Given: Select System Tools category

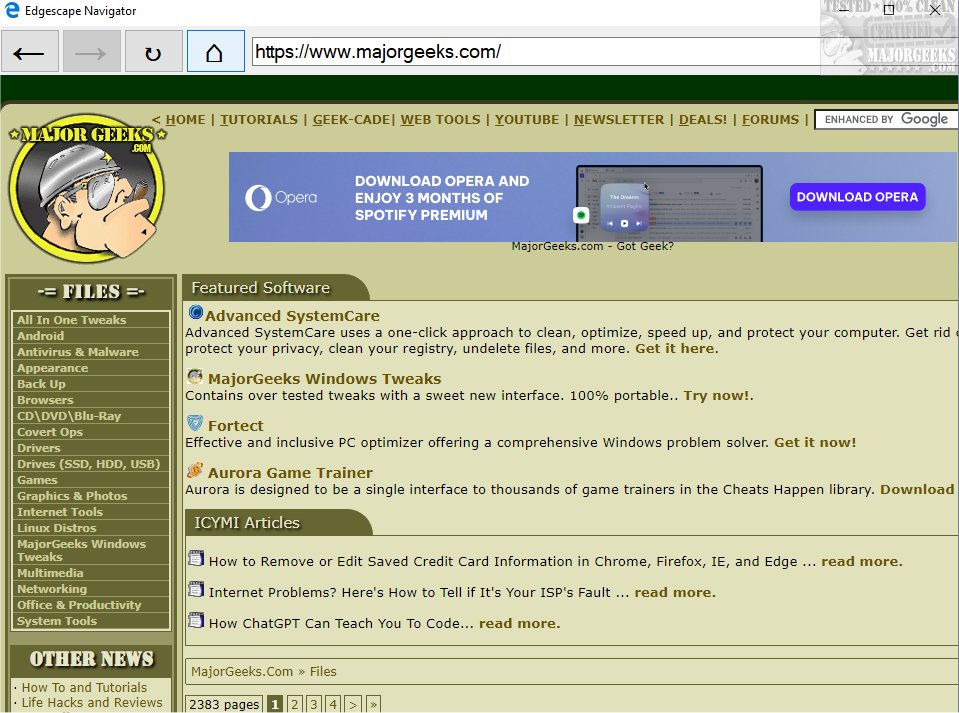Looking at the screenshot, I should click(91, 621).
